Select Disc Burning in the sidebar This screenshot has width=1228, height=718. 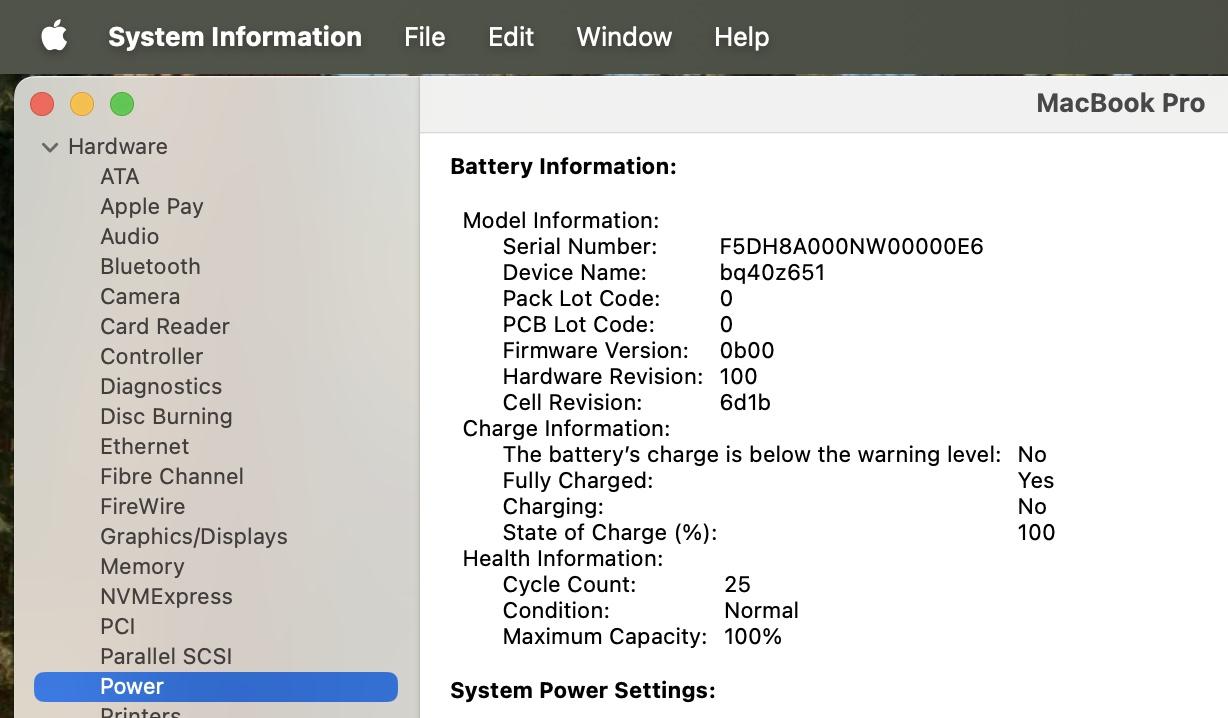(x=166, y=416)
